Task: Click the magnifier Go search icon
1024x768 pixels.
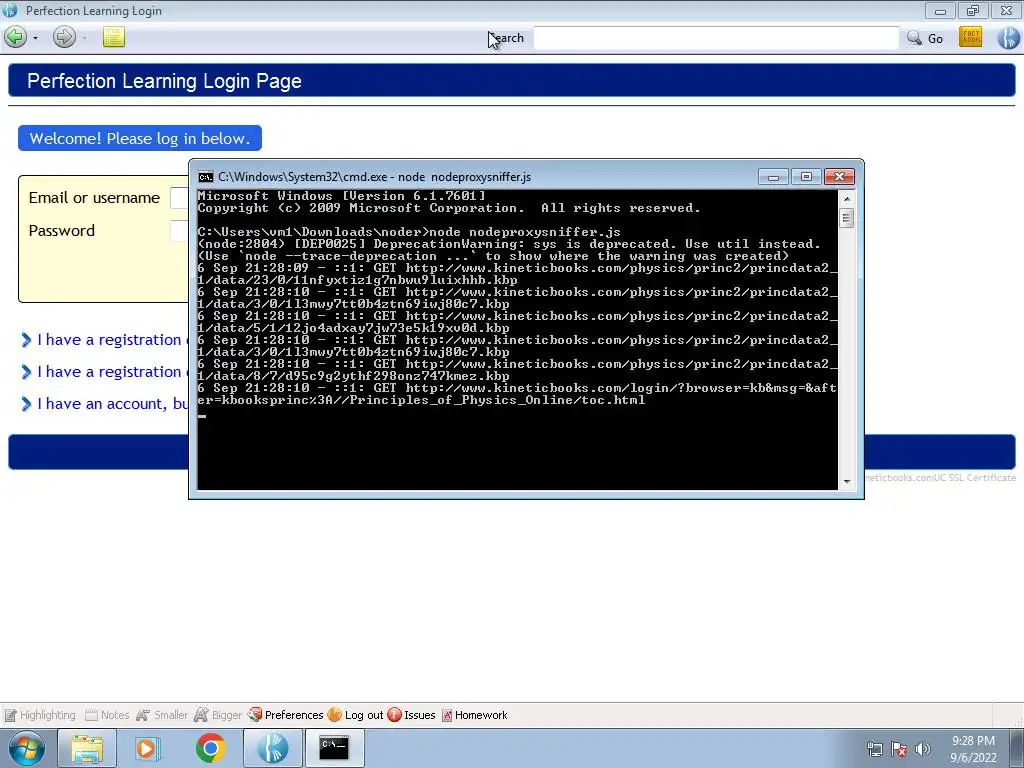Action: (x=914, y=38)
